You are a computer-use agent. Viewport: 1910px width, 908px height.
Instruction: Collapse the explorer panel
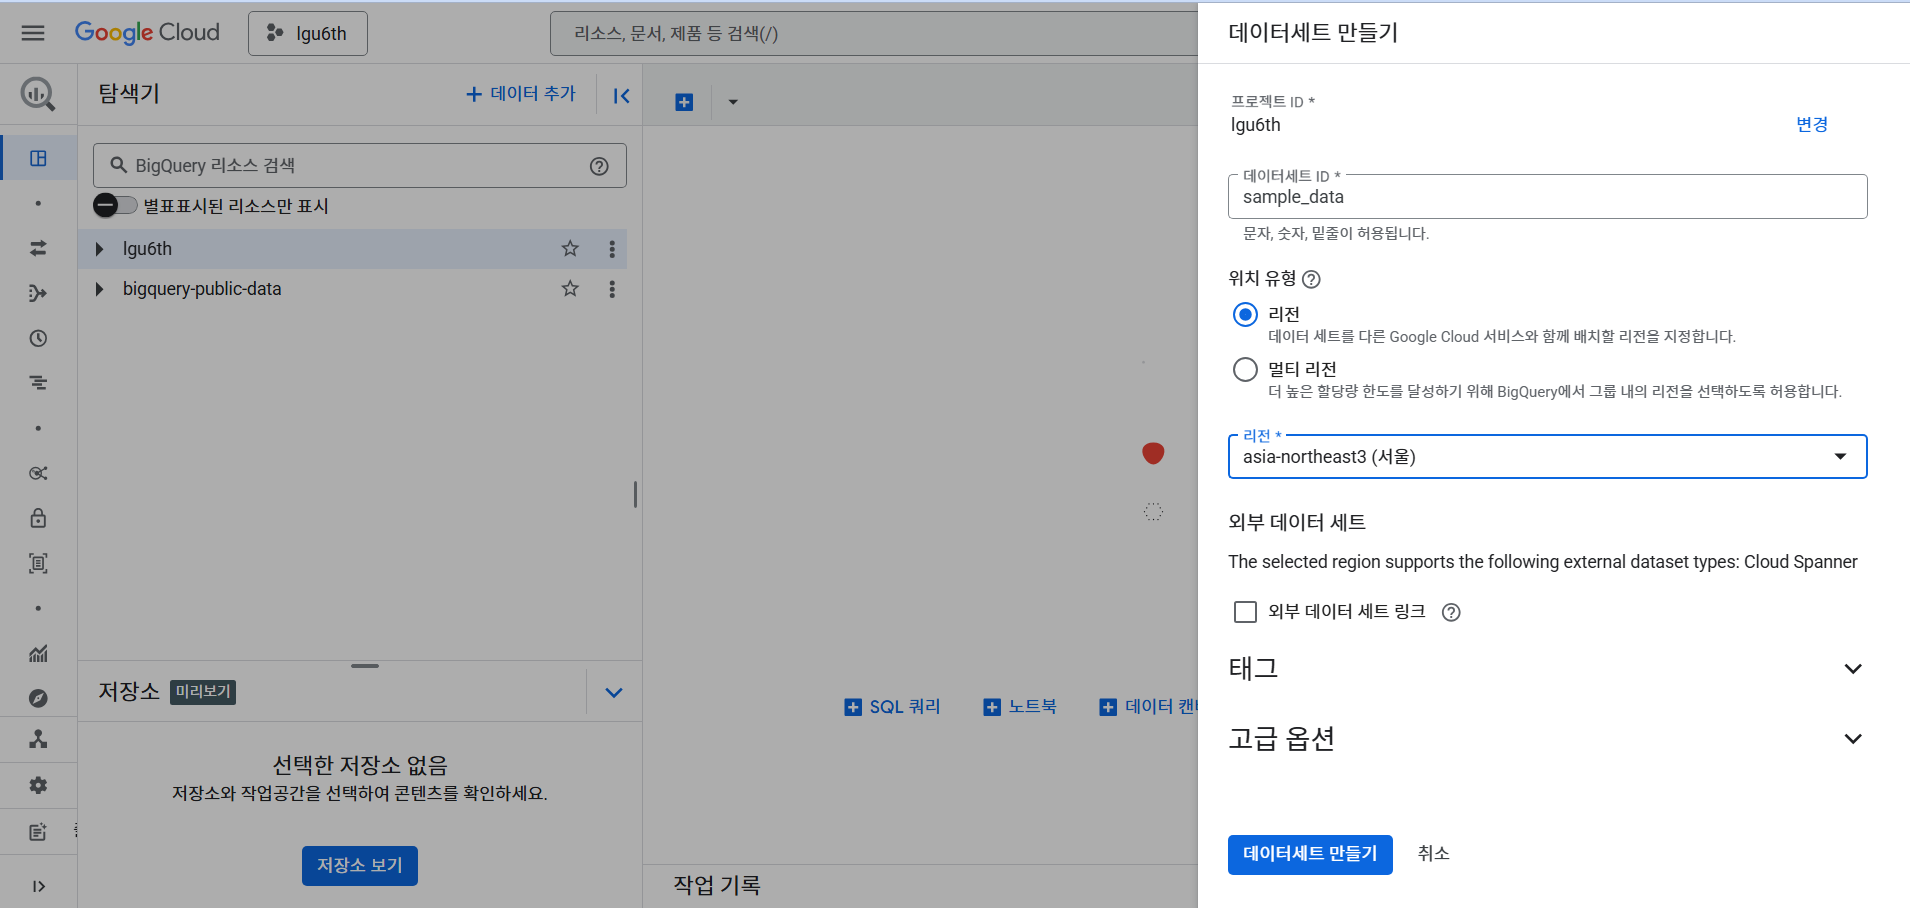(x=621, y=95)
